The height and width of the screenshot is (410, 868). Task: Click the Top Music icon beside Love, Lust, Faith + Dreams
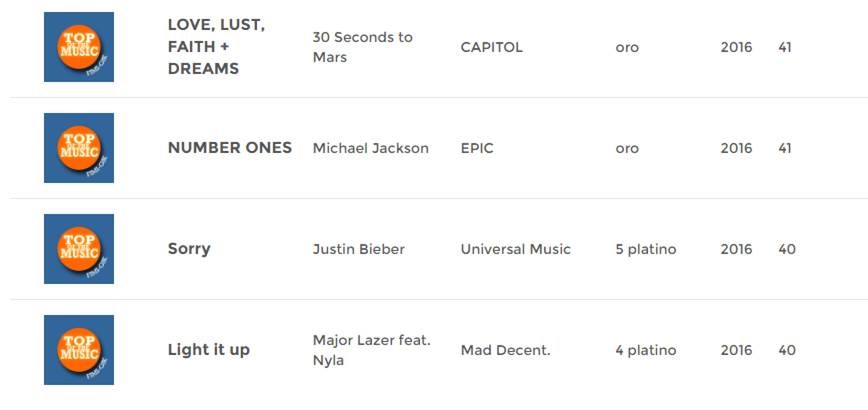(79, 47)
